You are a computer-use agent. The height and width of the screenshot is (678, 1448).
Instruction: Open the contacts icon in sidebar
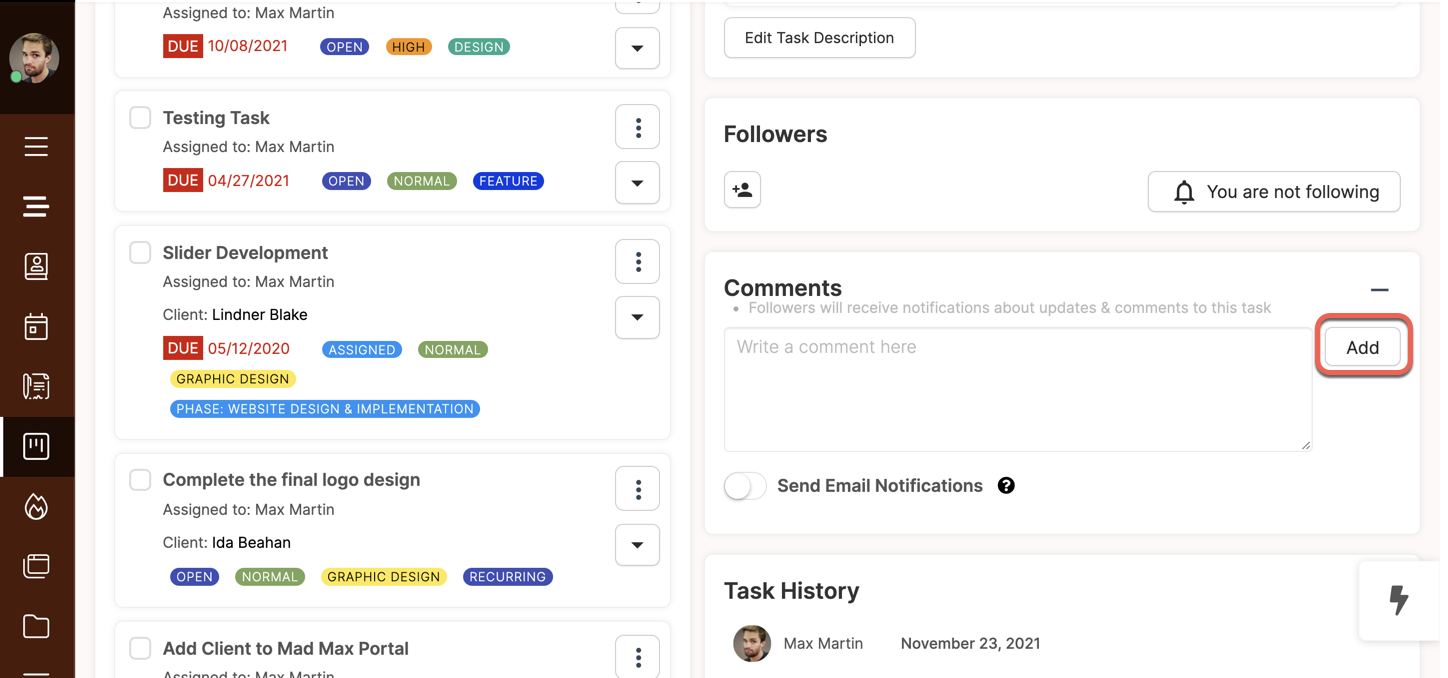(36, 266)
